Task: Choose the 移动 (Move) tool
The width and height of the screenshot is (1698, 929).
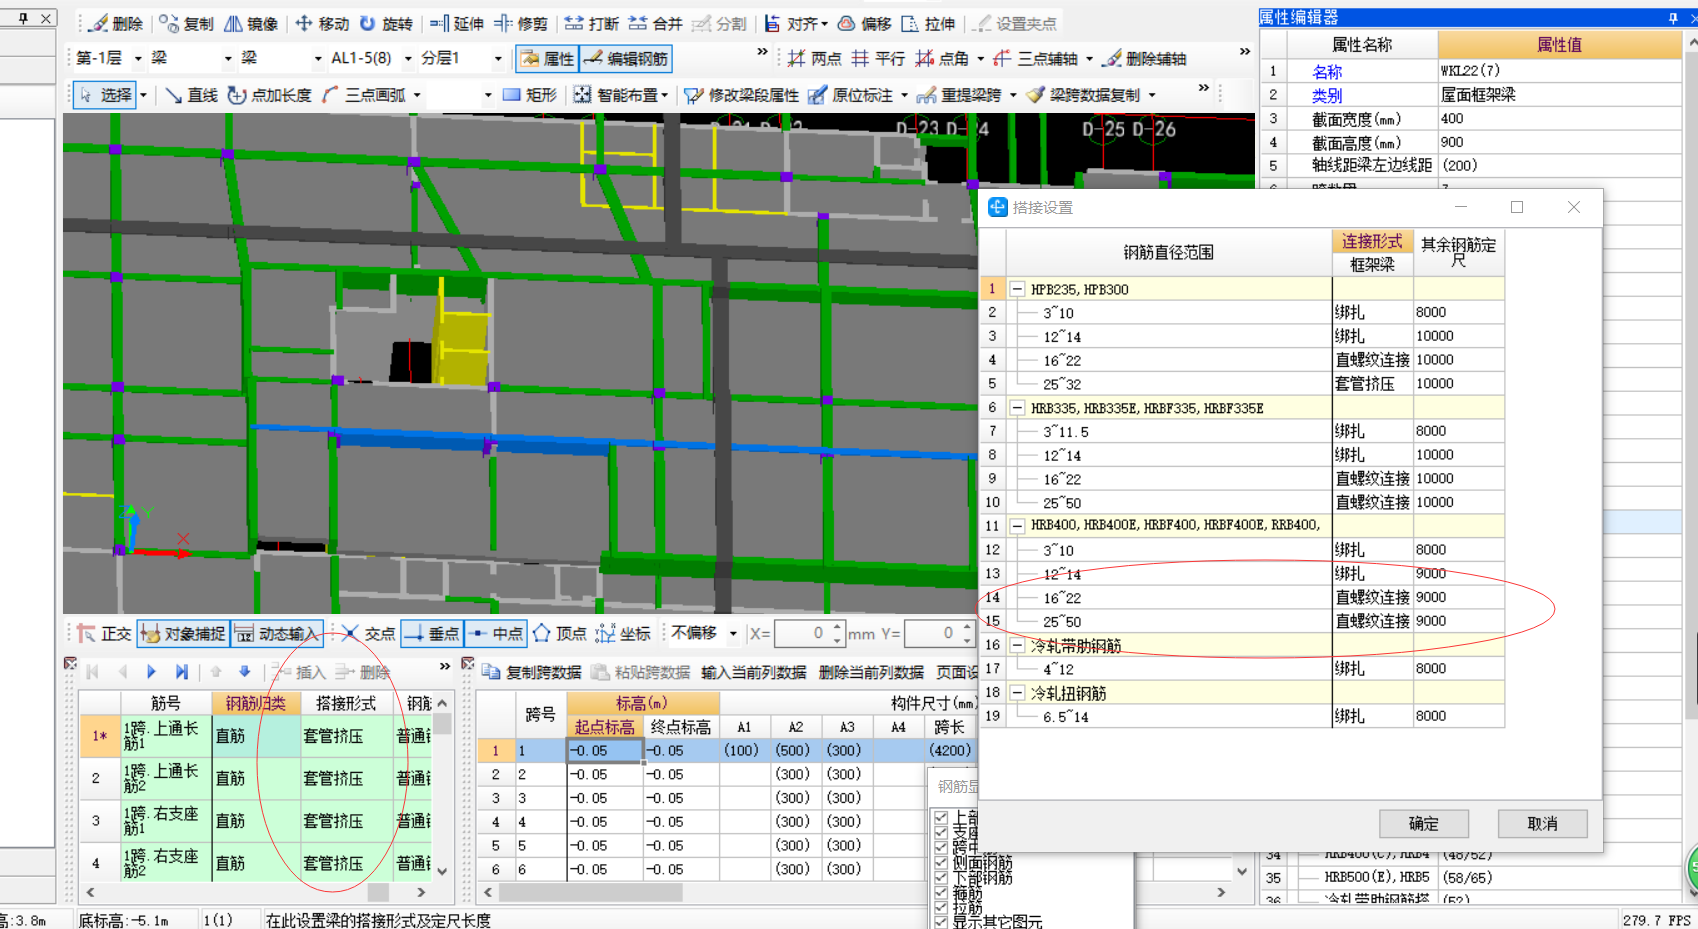Action: tap(322, 23)
